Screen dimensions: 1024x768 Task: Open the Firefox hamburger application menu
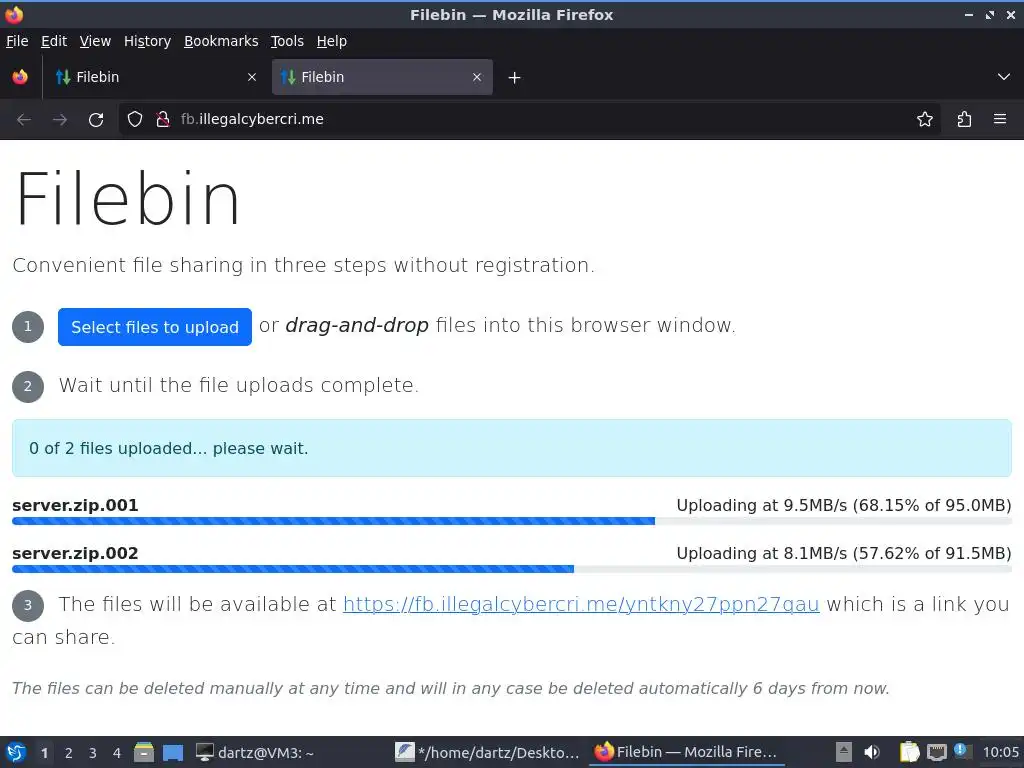(1000, 119)
